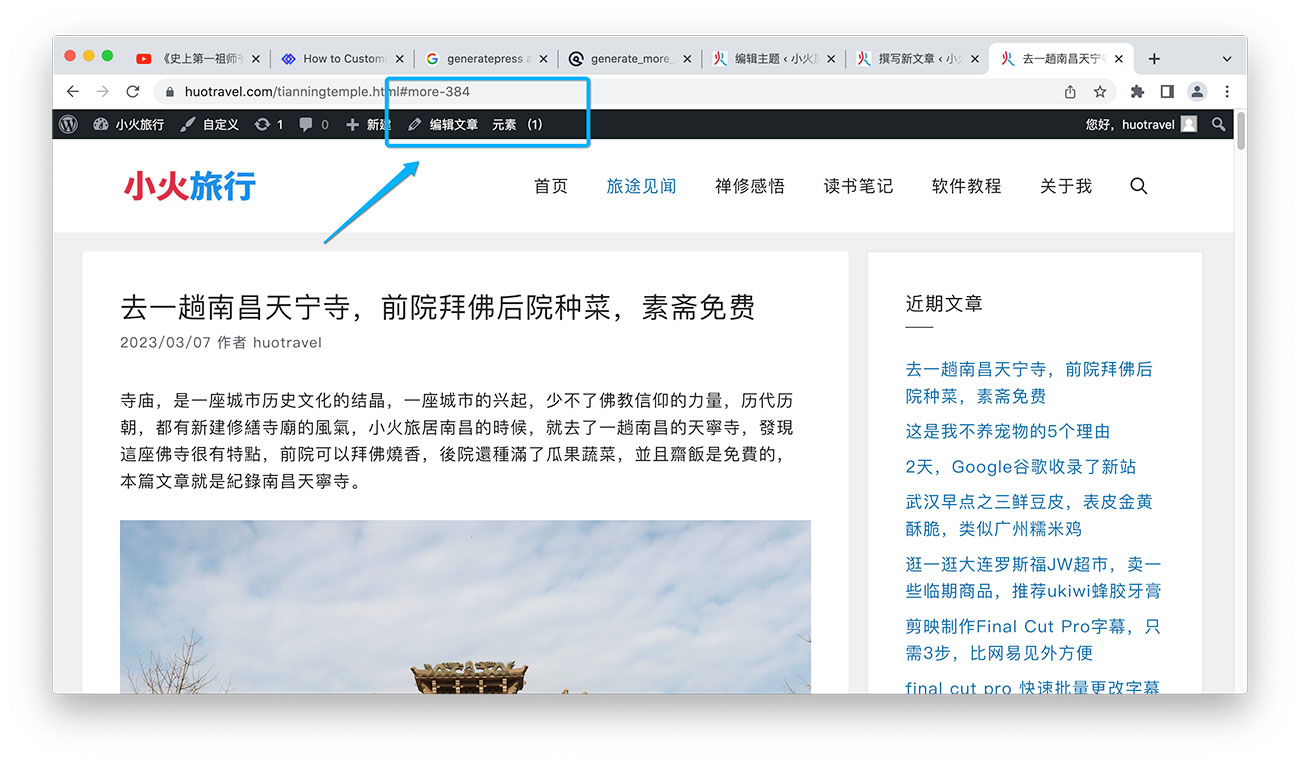Click the search magnifier in site navigation
The image size is (1300, 763).
pos(1138,186)
